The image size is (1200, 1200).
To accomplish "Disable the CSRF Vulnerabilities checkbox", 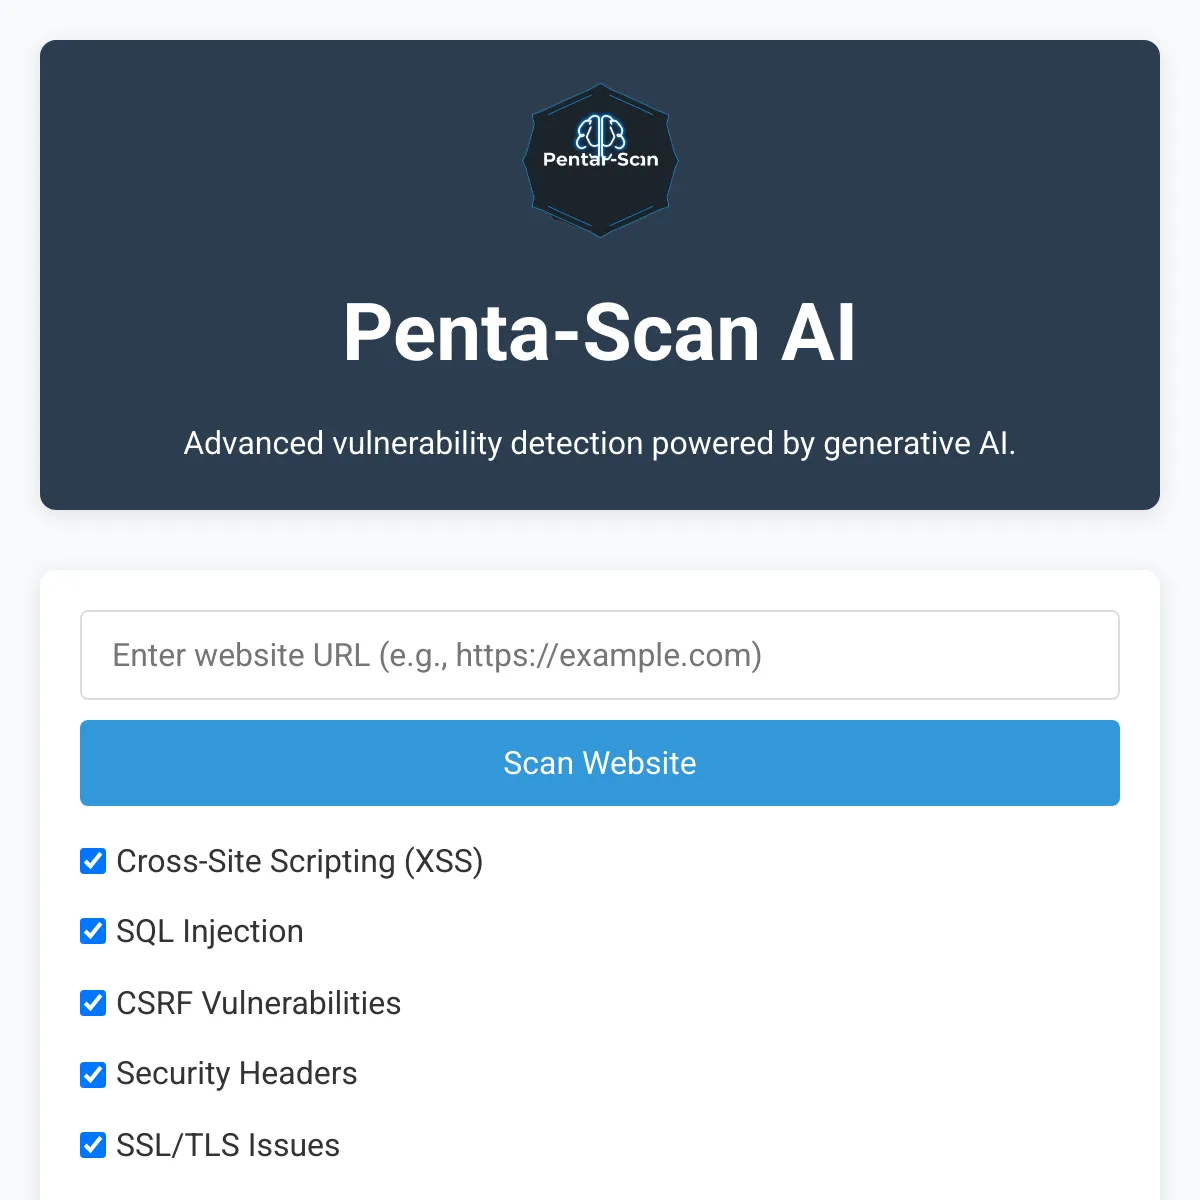I will 93,1003.
